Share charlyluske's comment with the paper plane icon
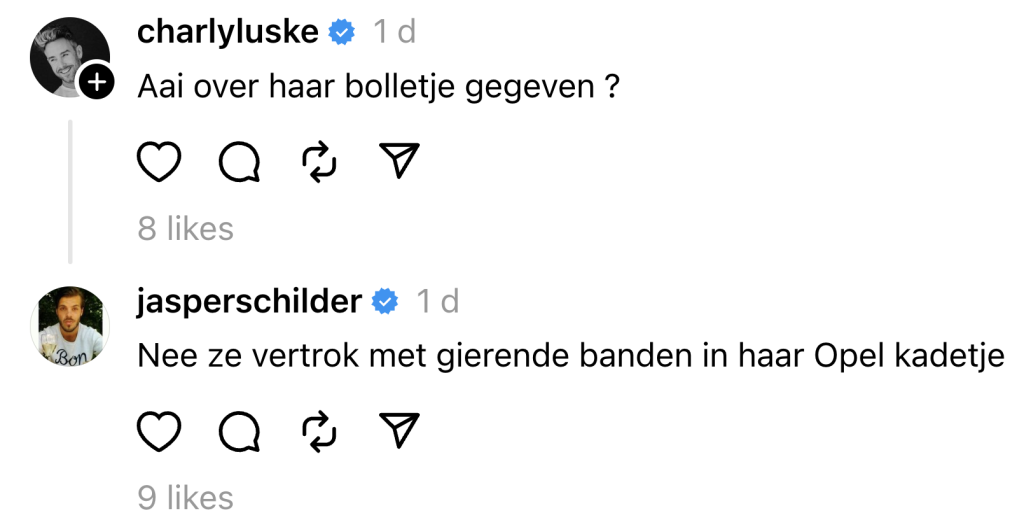The image size is (1024, 527). tap(399, 162)
